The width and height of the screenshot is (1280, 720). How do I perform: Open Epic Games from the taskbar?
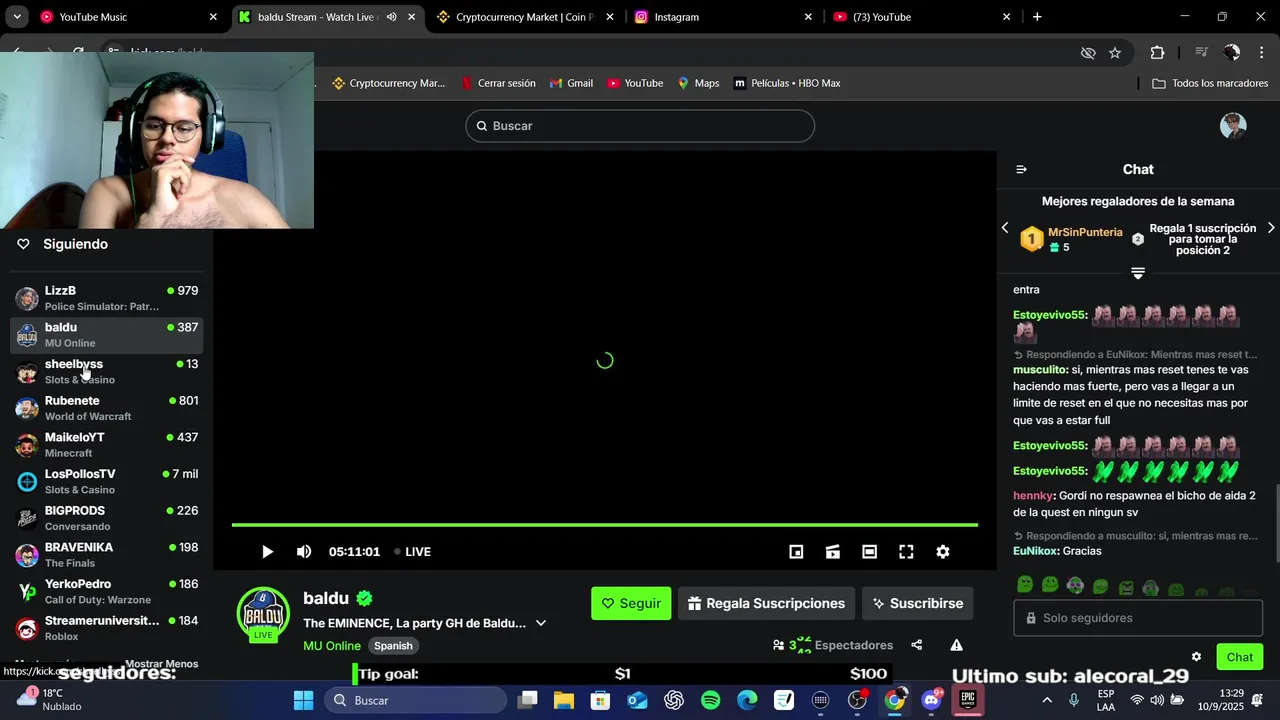coord(968,700)
